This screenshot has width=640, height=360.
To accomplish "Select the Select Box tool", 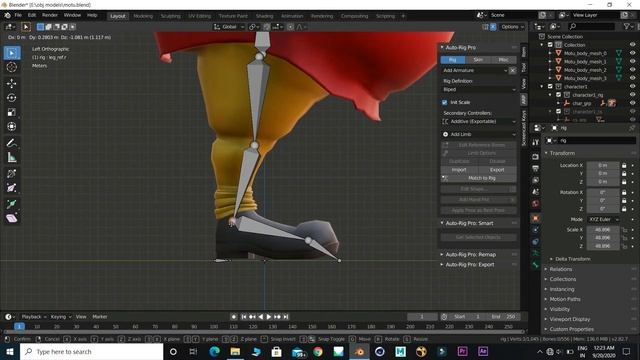I will tap(12, 53).
